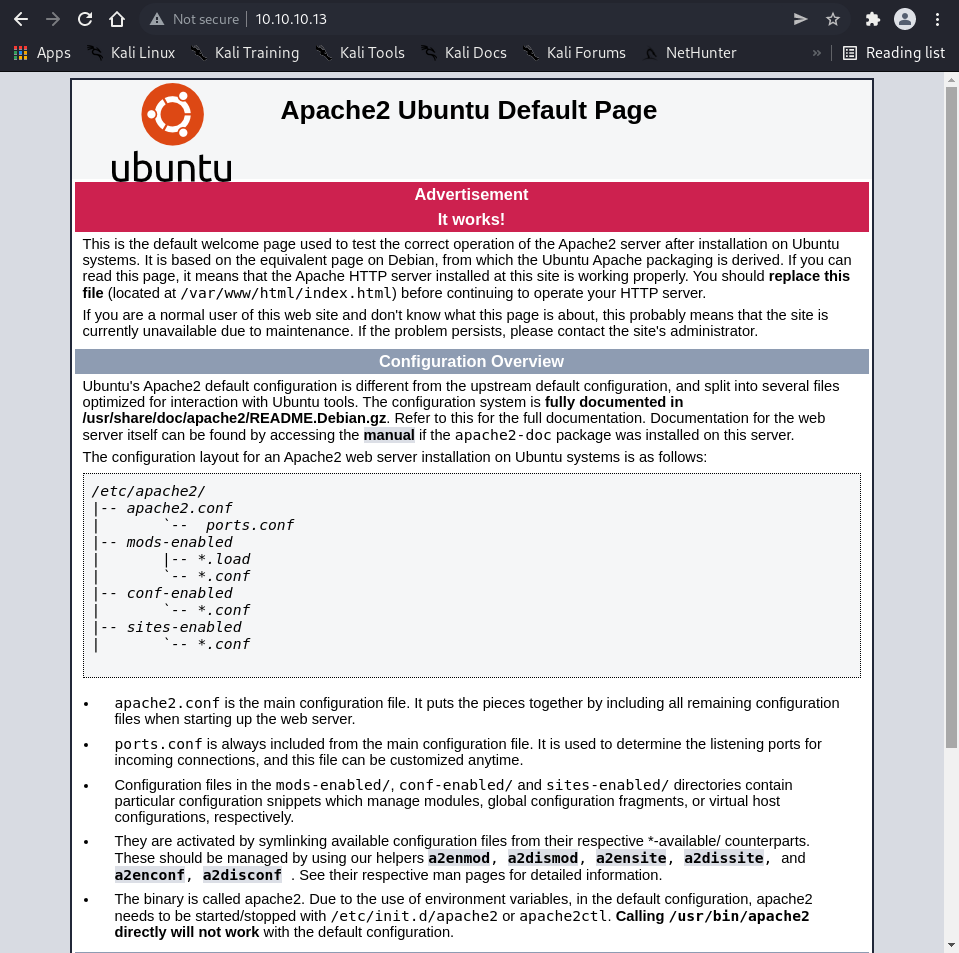The height and width of the screenshot is (953, 959).
Task: Open the Reading list
Action: point(894,53)
